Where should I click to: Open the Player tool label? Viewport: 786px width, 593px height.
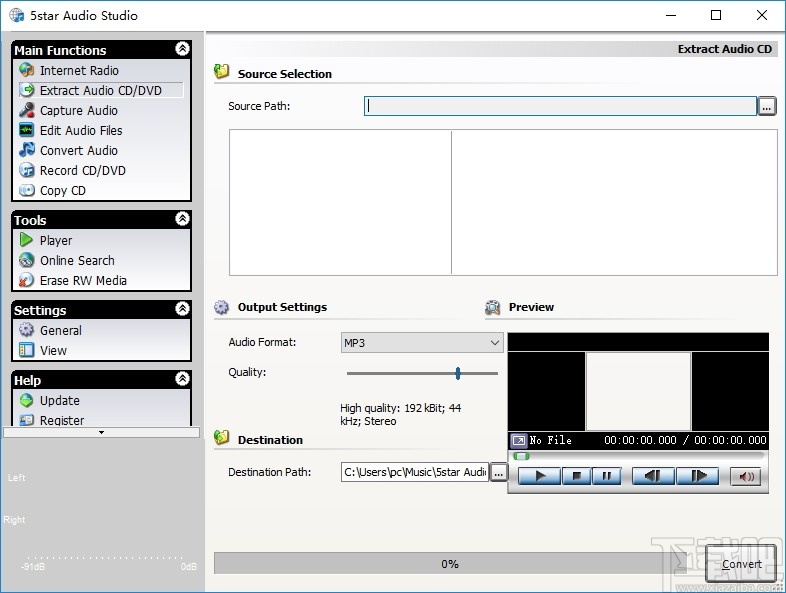coord(56,240)
